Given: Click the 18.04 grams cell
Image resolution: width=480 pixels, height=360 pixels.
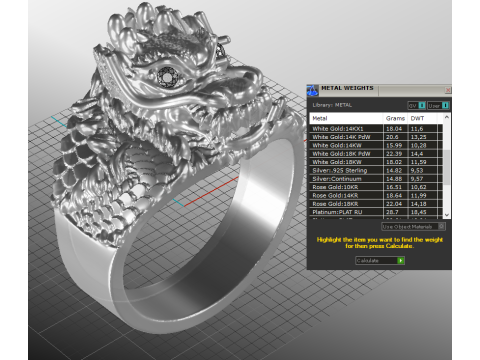Looking at the screenshot, I should coord(394,129).
